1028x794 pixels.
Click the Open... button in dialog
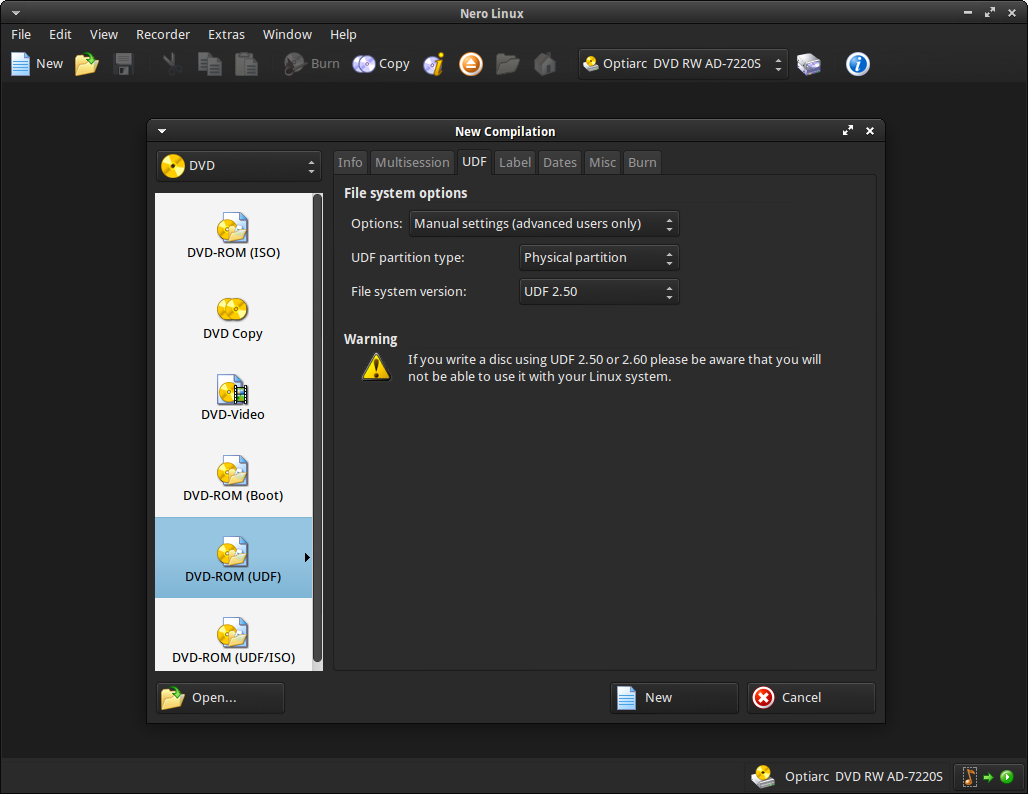[x=220, y=698]
